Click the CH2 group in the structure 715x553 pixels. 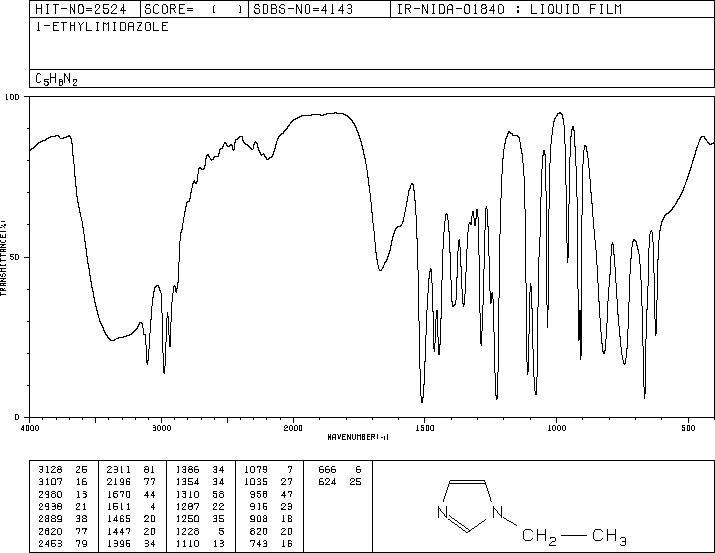pyautogui.click(x=539, y=537)
